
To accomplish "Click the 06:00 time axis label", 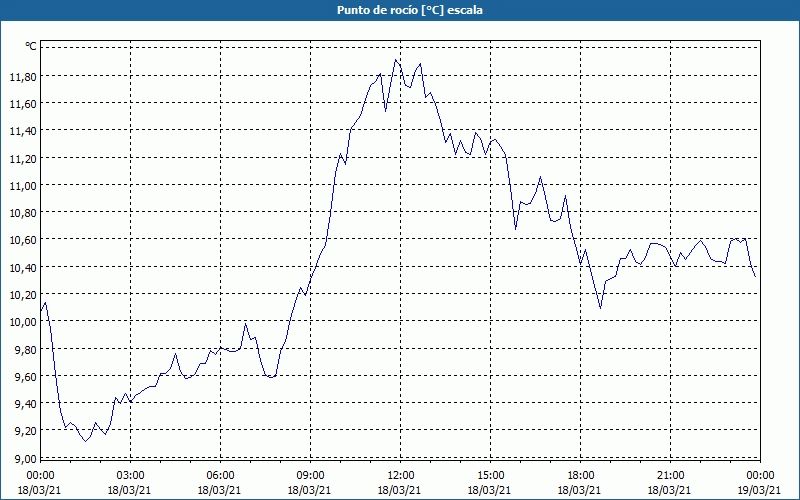I will [x=220, y=476].
